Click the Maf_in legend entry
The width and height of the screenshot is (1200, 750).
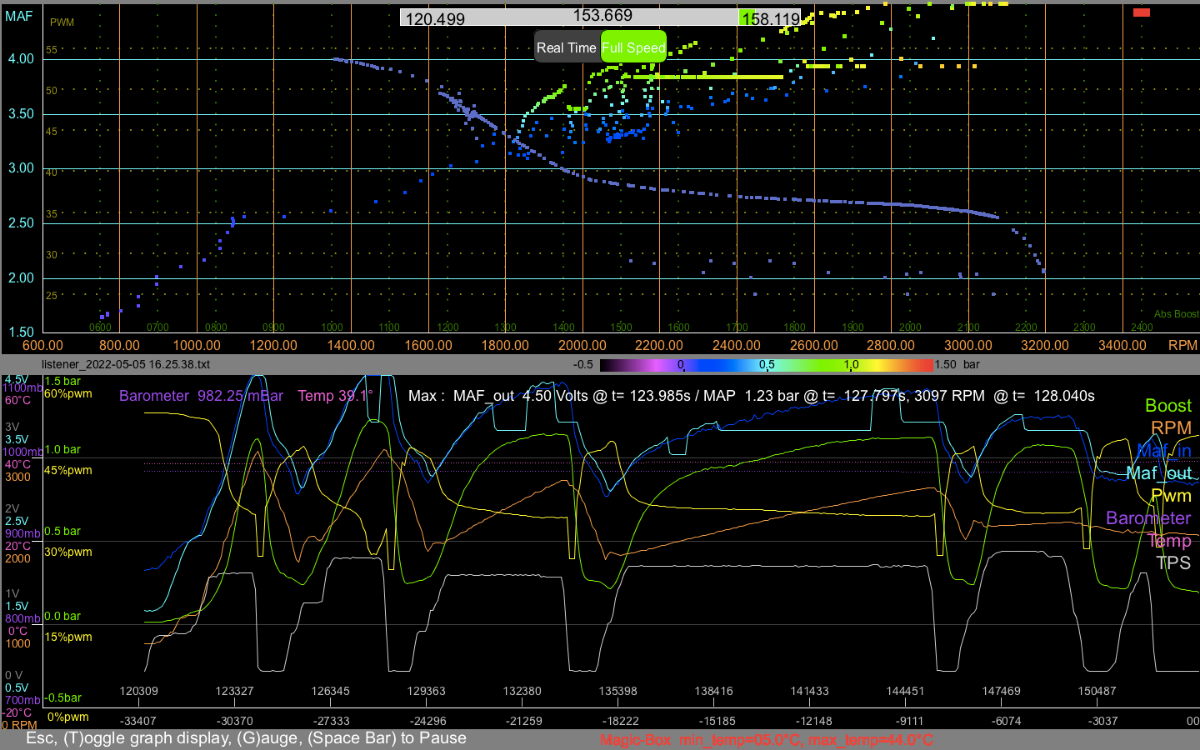point(1163,450)
